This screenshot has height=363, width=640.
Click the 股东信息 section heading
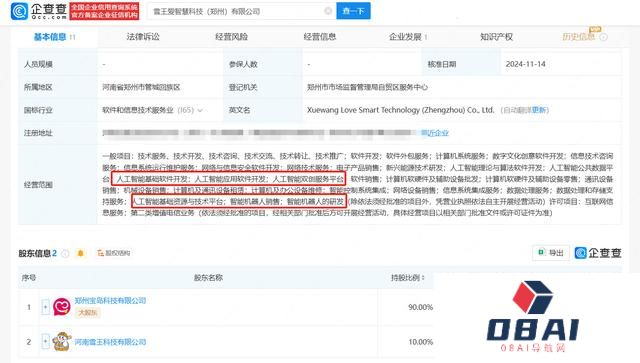coord(38,253)
